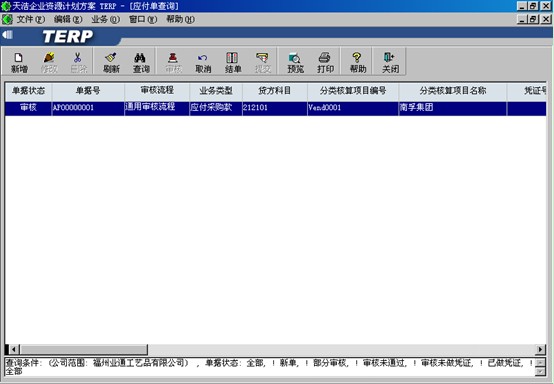This screenshot has height=384, width=554.
Task: Sort by 单据号 column header
Action: [88, 91]
